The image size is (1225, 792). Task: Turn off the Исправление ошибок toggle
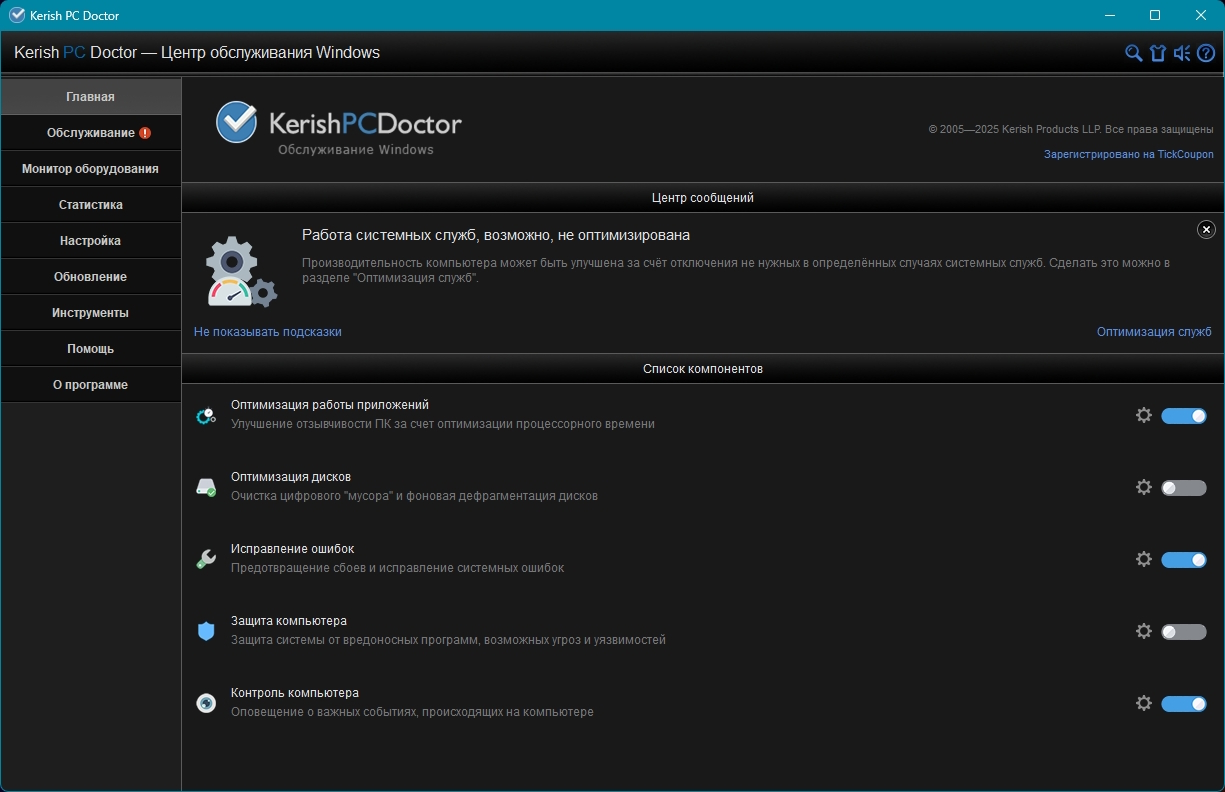1184,560
